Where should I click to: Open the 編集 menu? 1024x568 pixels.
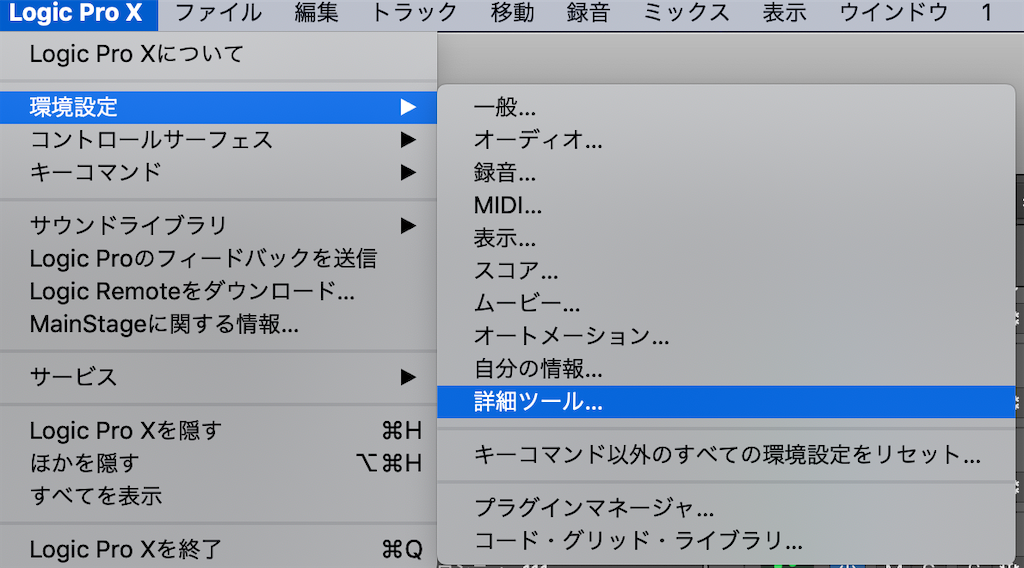pos(316,14)
